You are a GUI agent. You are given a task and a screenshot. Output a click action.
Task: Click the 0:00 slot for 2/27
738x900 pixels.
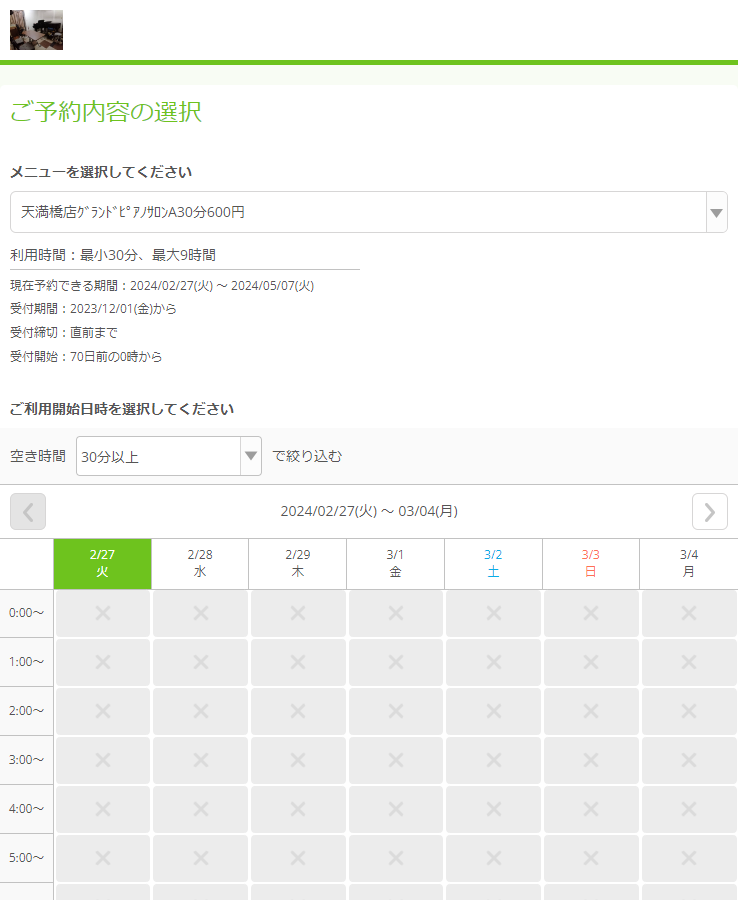tap(102, 613)
